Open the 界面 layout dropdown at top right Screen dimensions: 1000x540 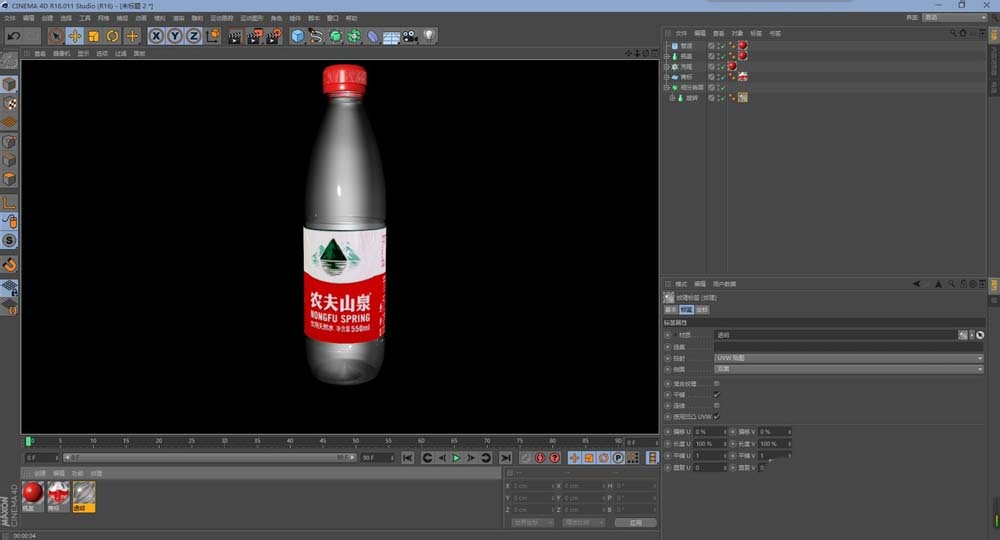953,17
